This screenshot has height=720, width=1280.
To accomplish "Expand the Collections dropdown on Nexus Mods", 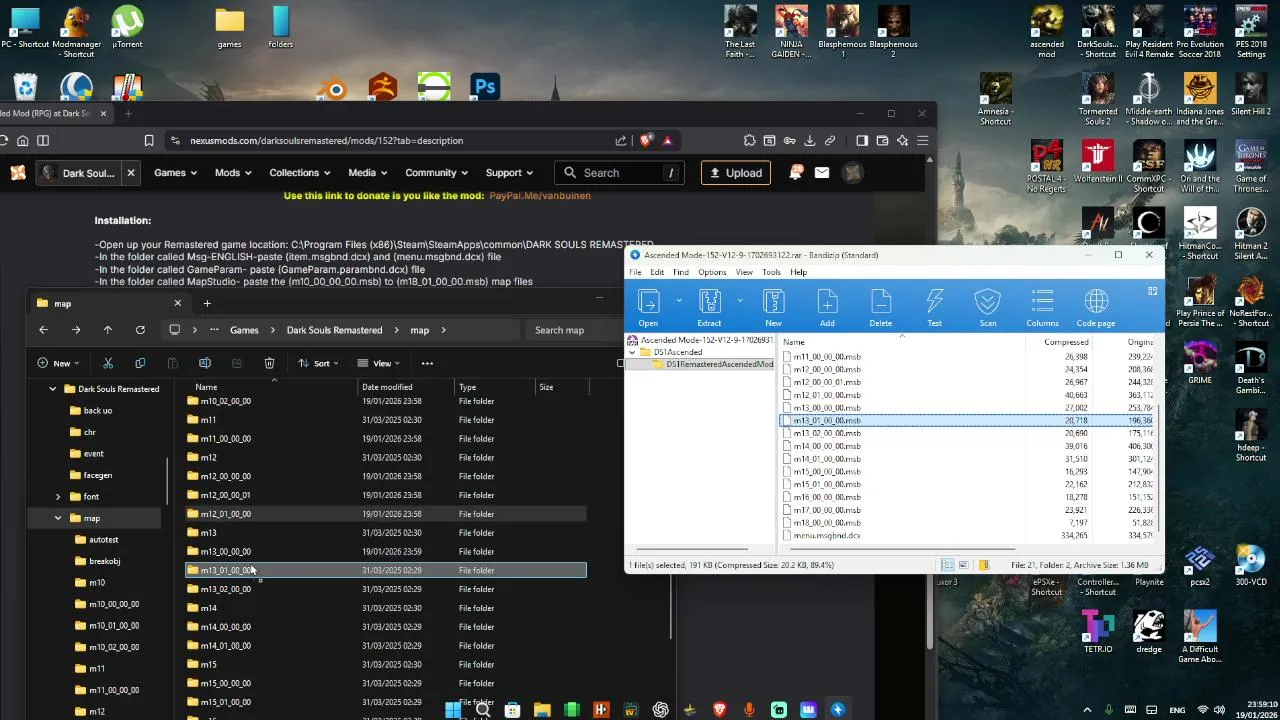I will pos(300,173).
